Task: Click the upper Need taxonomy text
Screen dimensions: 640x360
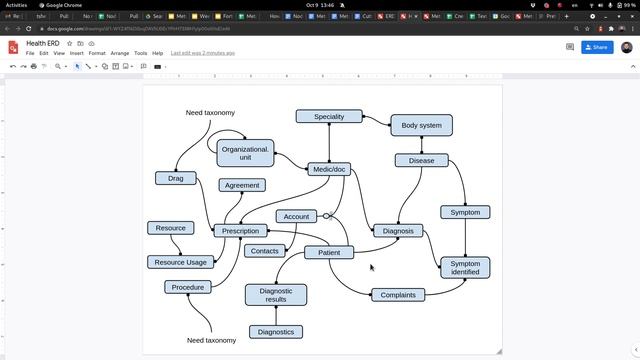Action: click(x=210, y=113)
